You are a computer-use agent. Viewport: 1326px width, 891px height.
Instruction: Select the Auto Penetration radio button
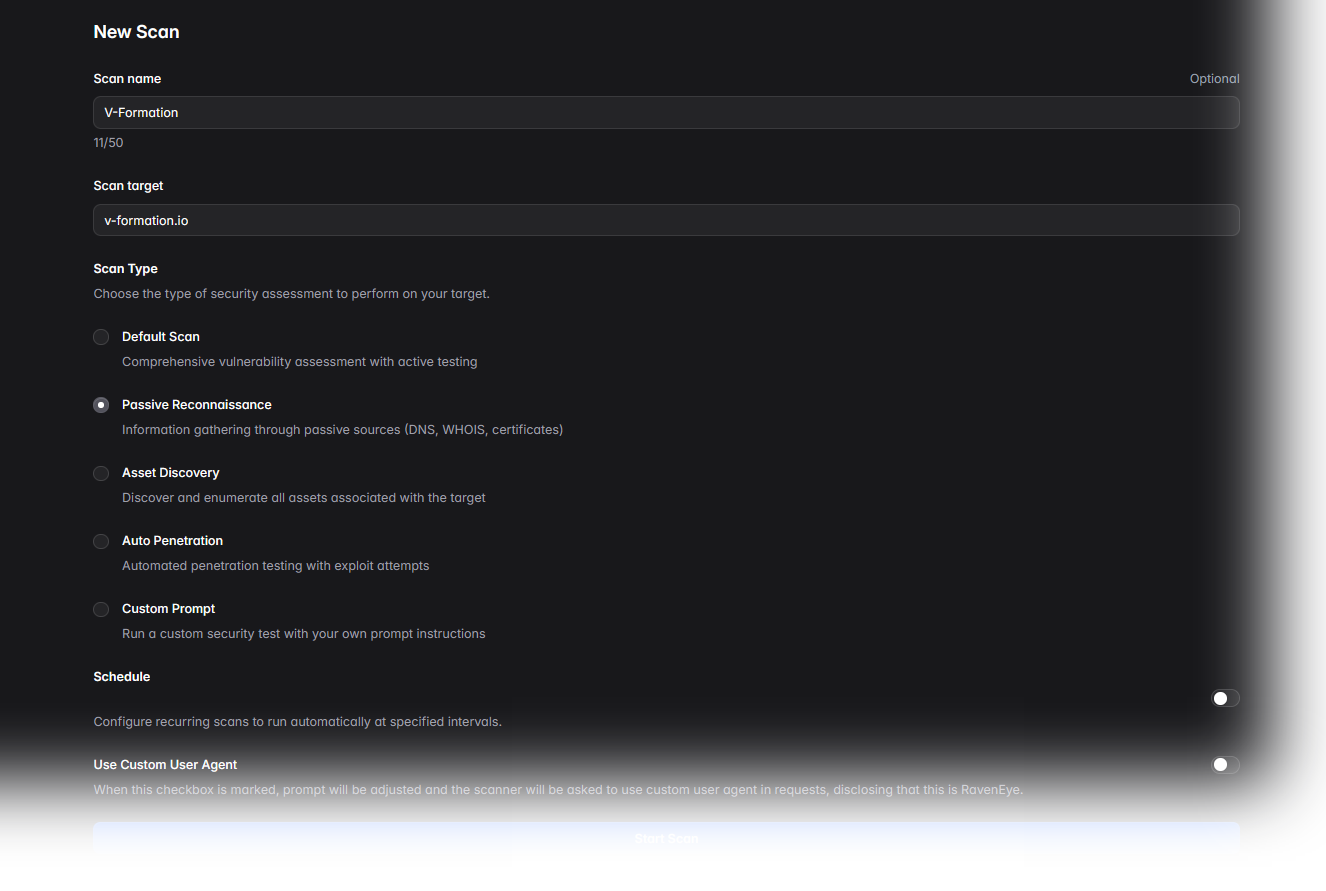coord(101,541)
